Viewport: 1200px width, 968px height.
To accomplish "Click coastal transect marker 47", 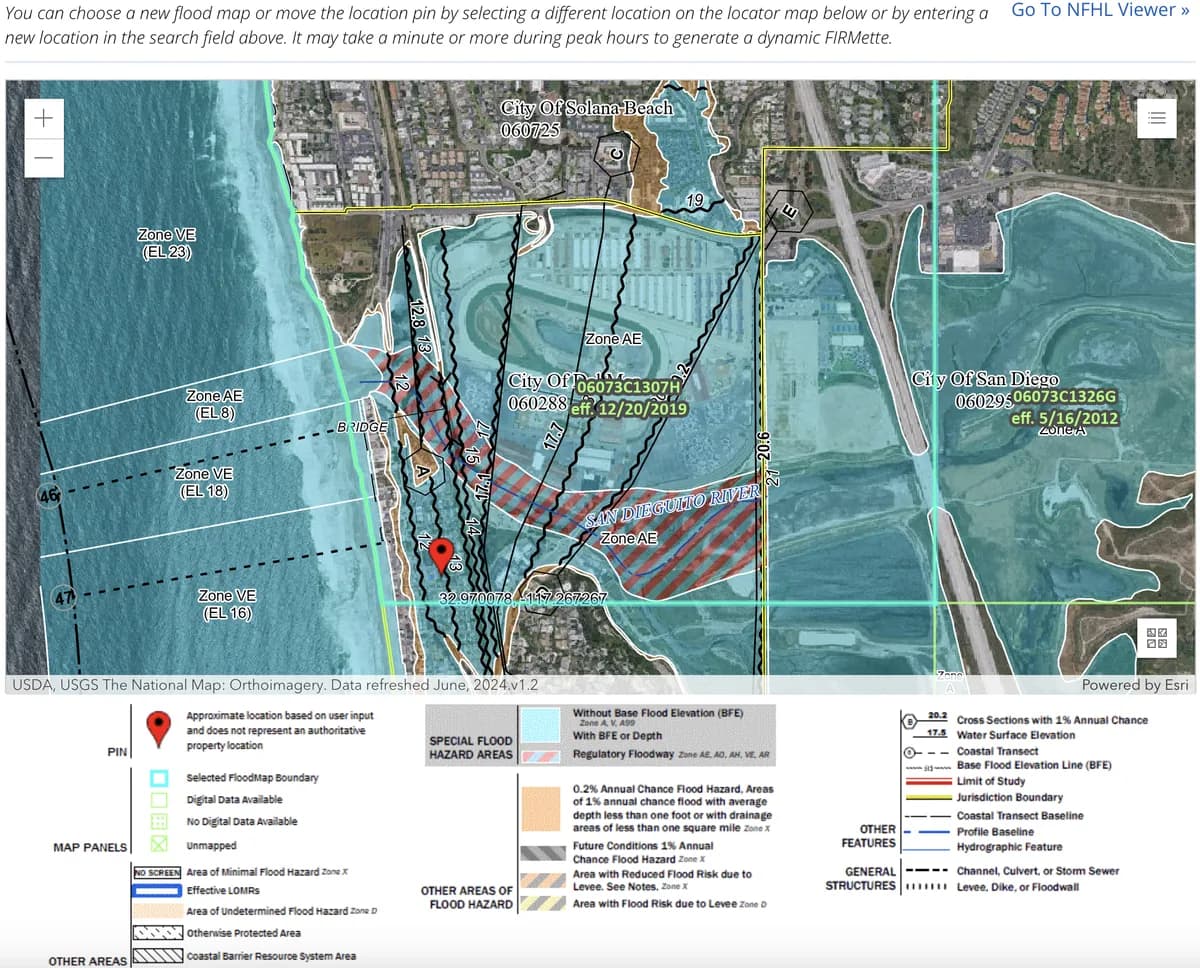I will coord(64,598).
